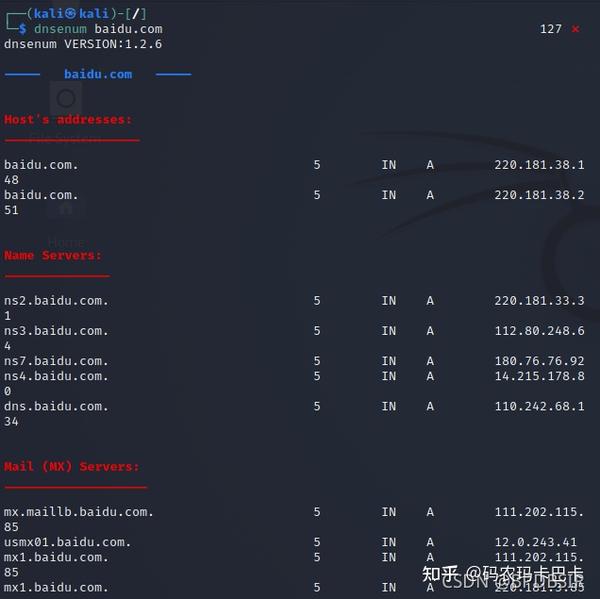Click the Name Servers: heading
Viewport: 600px width, 599px height.
[53, 255]
